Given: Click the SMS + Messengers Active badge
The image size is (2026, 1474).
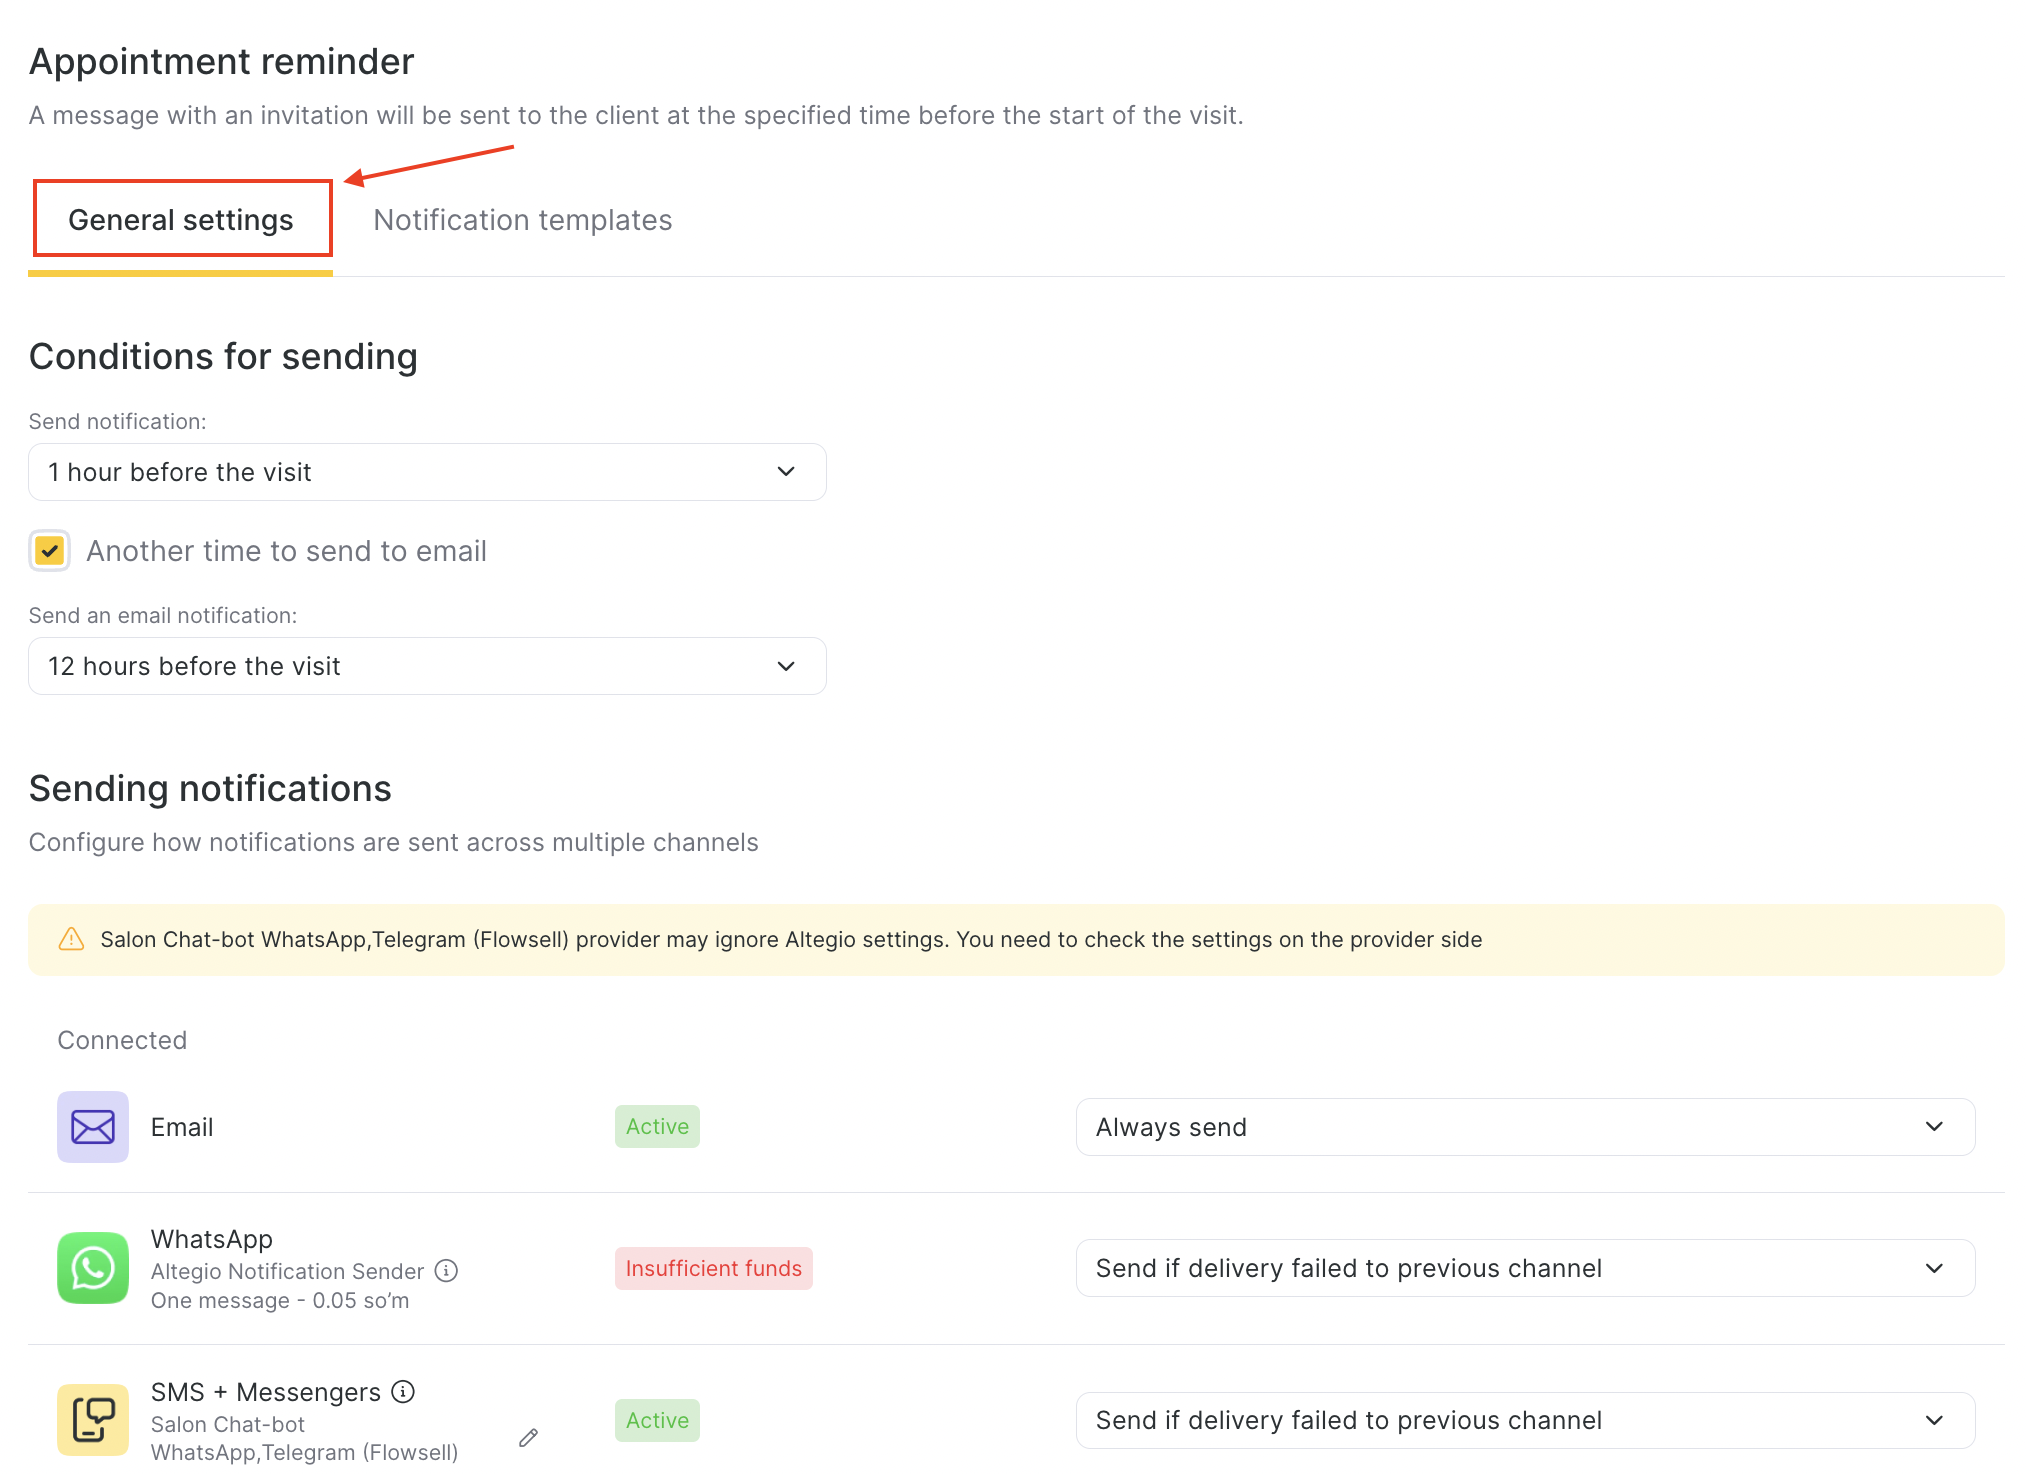Looking at the screenshot, I should click(657, 1420).
